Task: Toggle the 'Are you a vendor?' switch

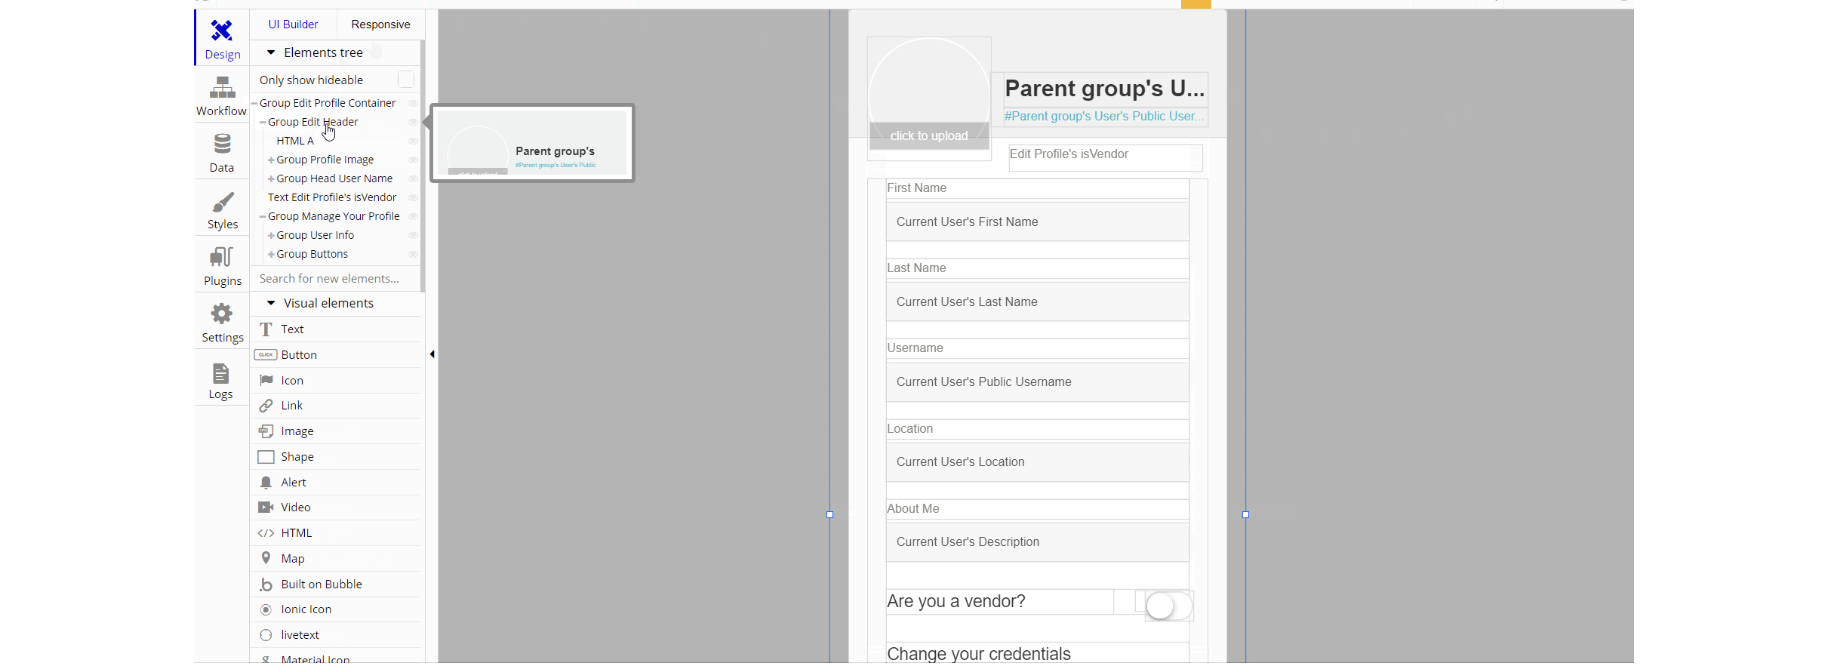Action: click(1168, 605)
